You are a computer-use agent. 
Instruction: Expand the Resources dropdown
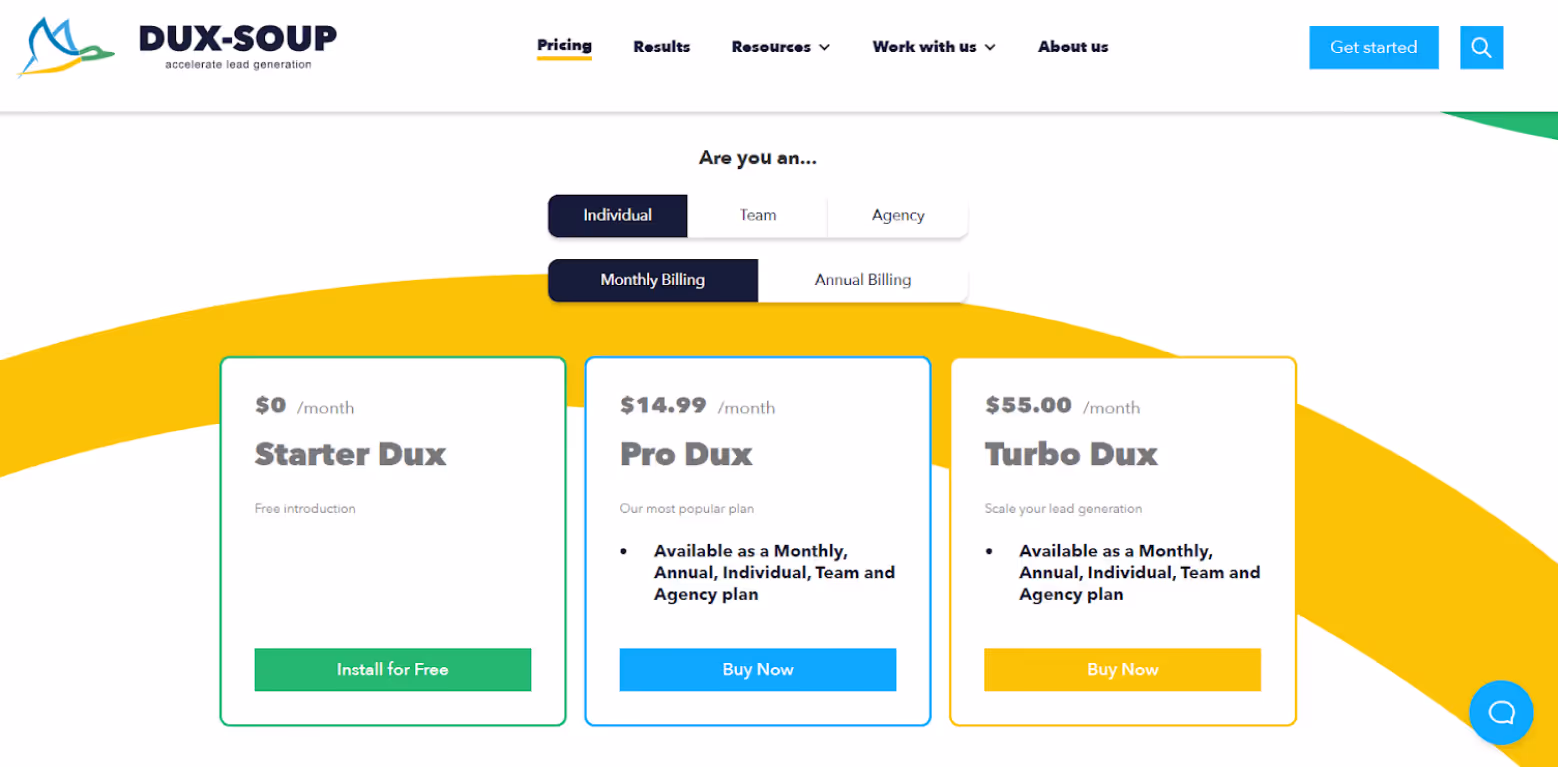pos(780,46)
